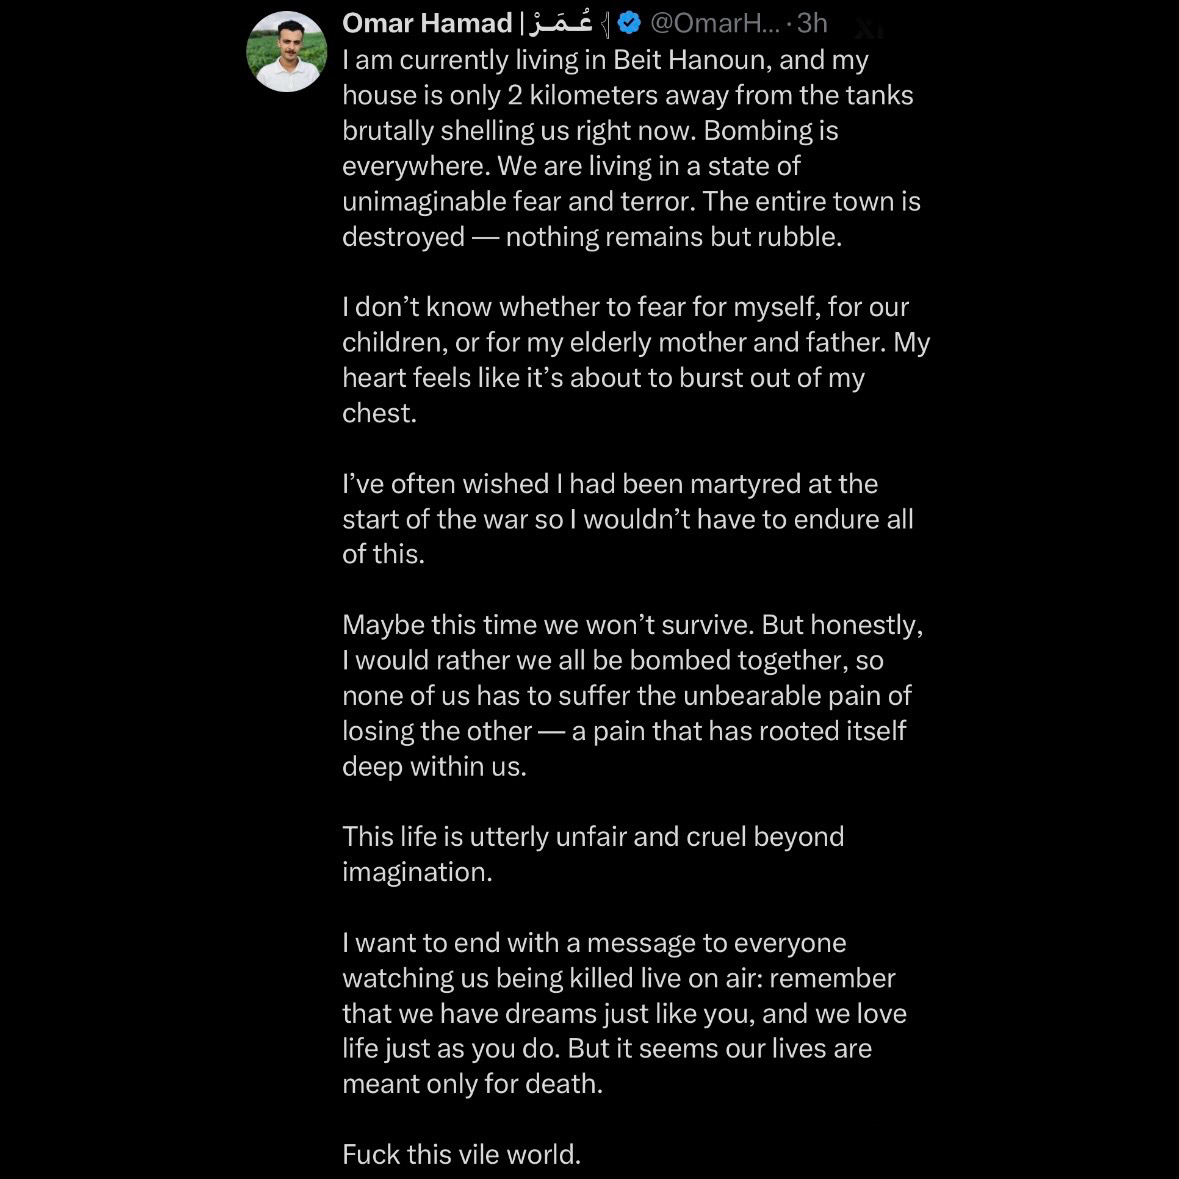Click the final line ending "vile world."
This screenshot has height=1179, width=1179.
pos(461,1155)
